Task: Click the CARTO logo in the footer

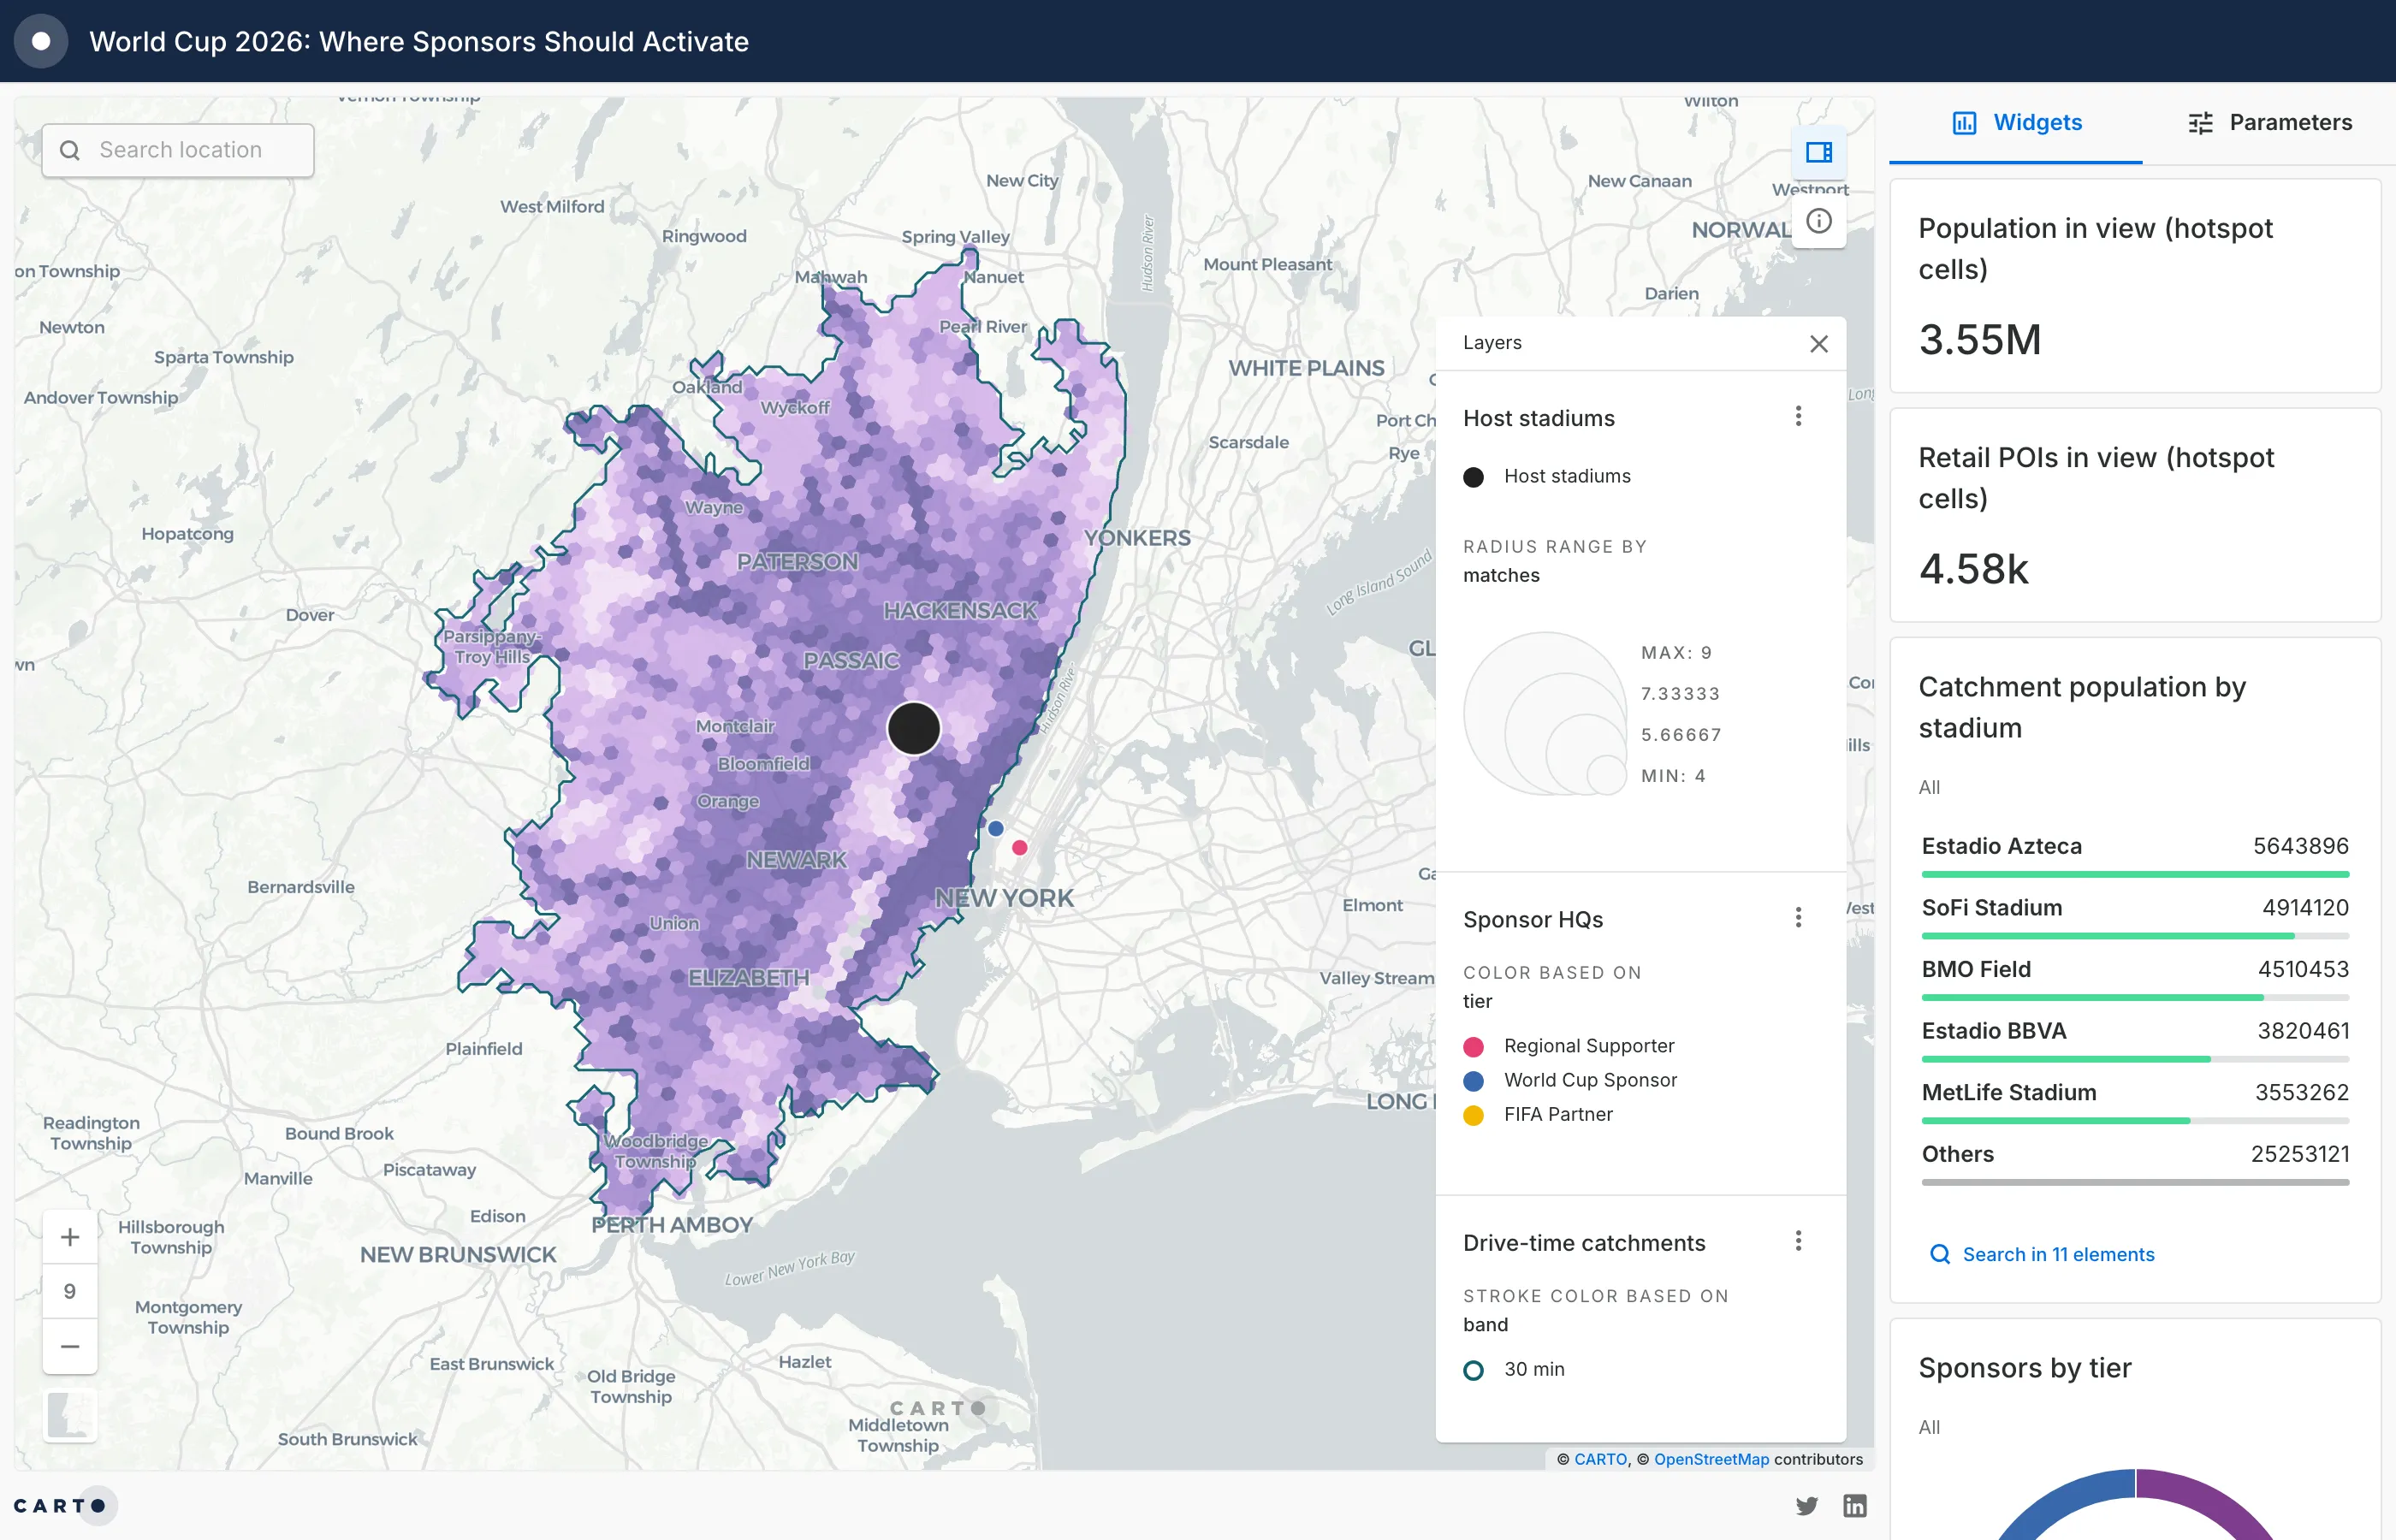Action: coord(64,1505)
